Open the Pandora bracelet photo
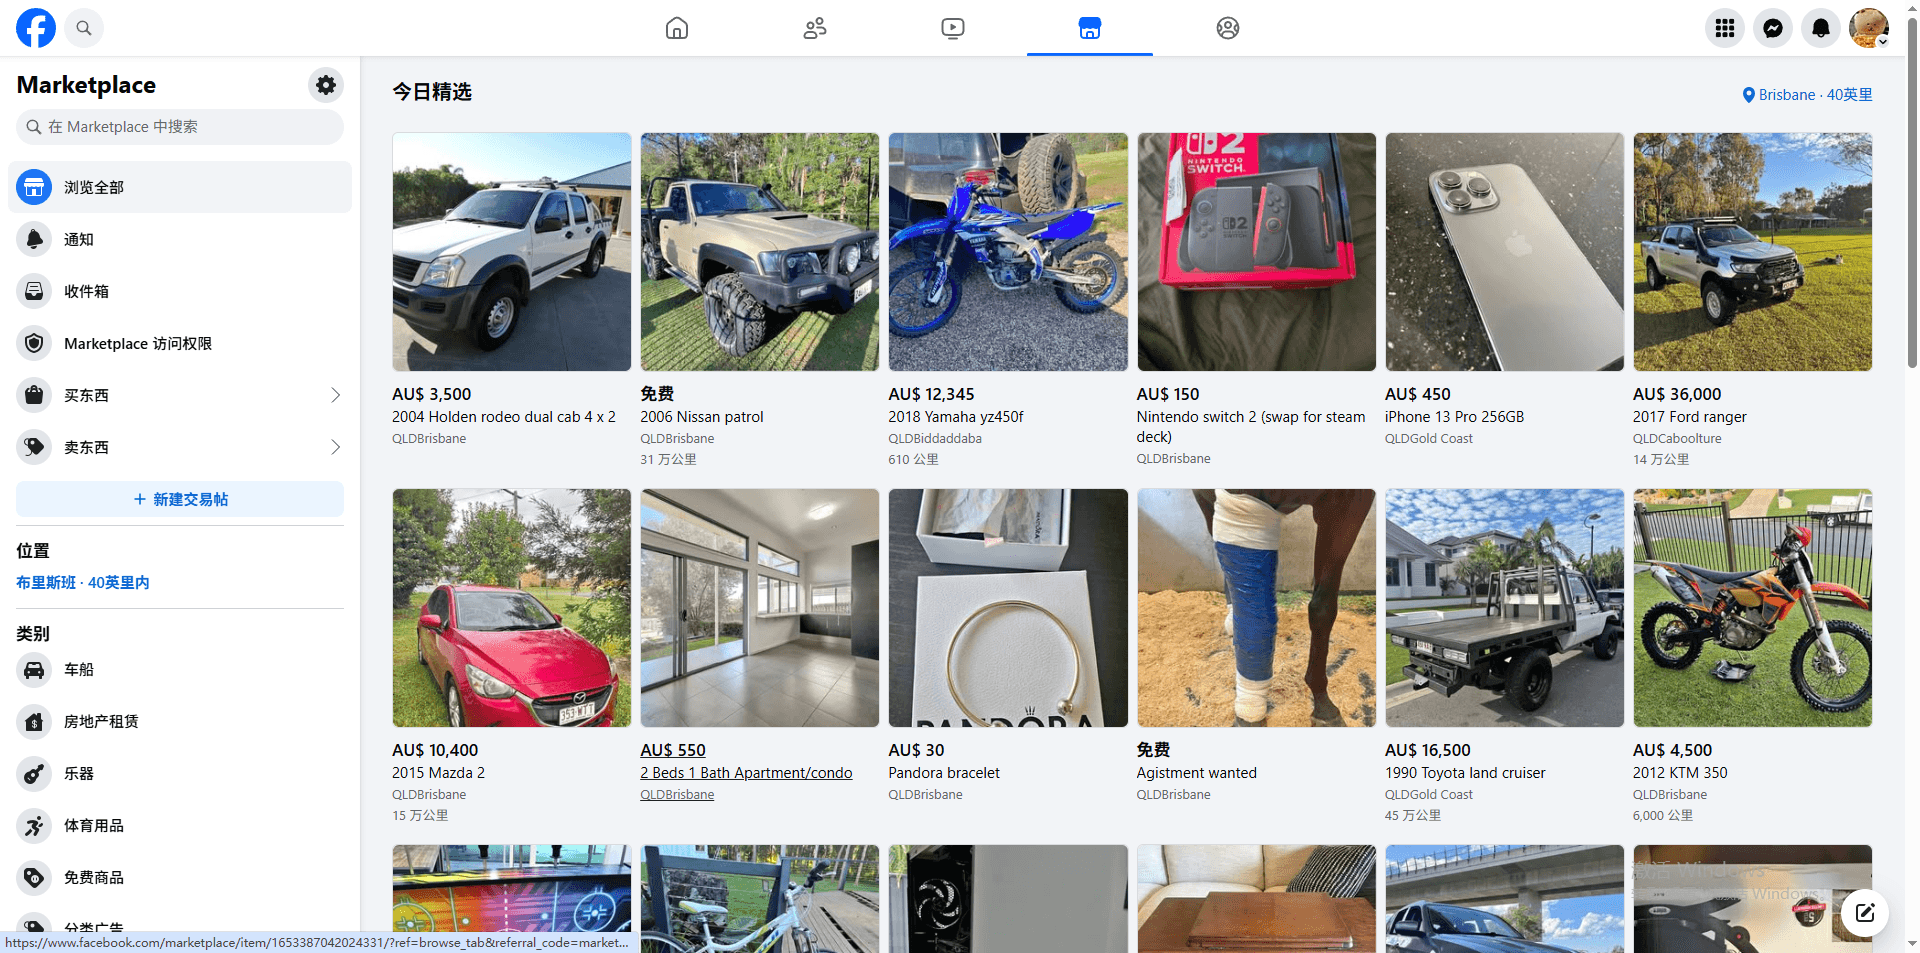Image resolution: width=1920 pixels, height=953 pixels. point(1008,608)
